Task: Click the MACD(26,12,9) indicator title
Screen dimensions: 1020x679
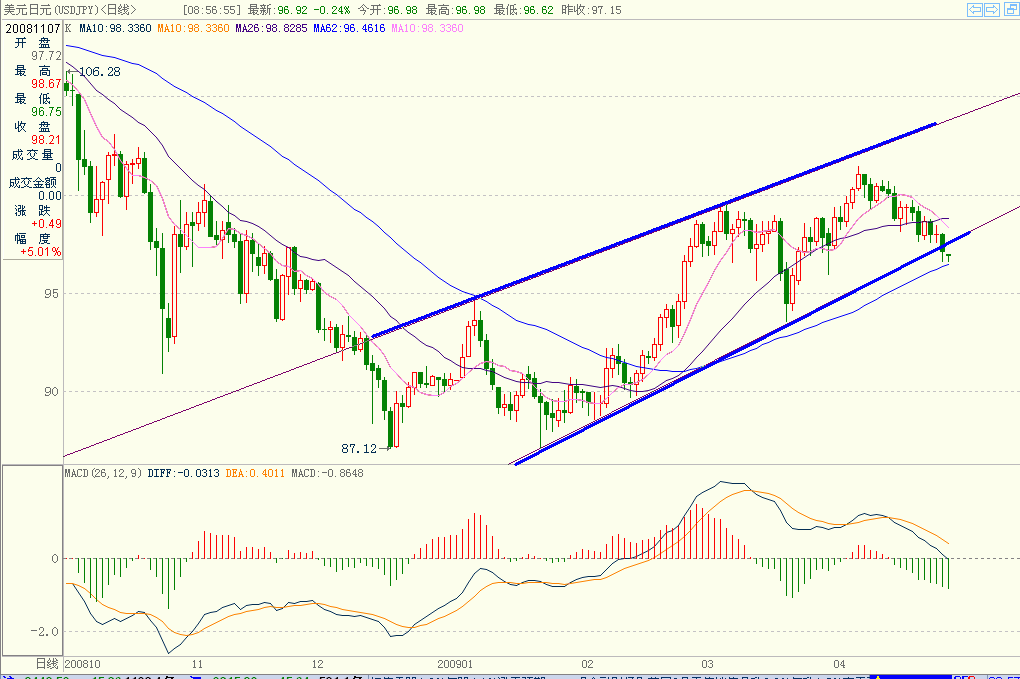Action: (103, 473)
